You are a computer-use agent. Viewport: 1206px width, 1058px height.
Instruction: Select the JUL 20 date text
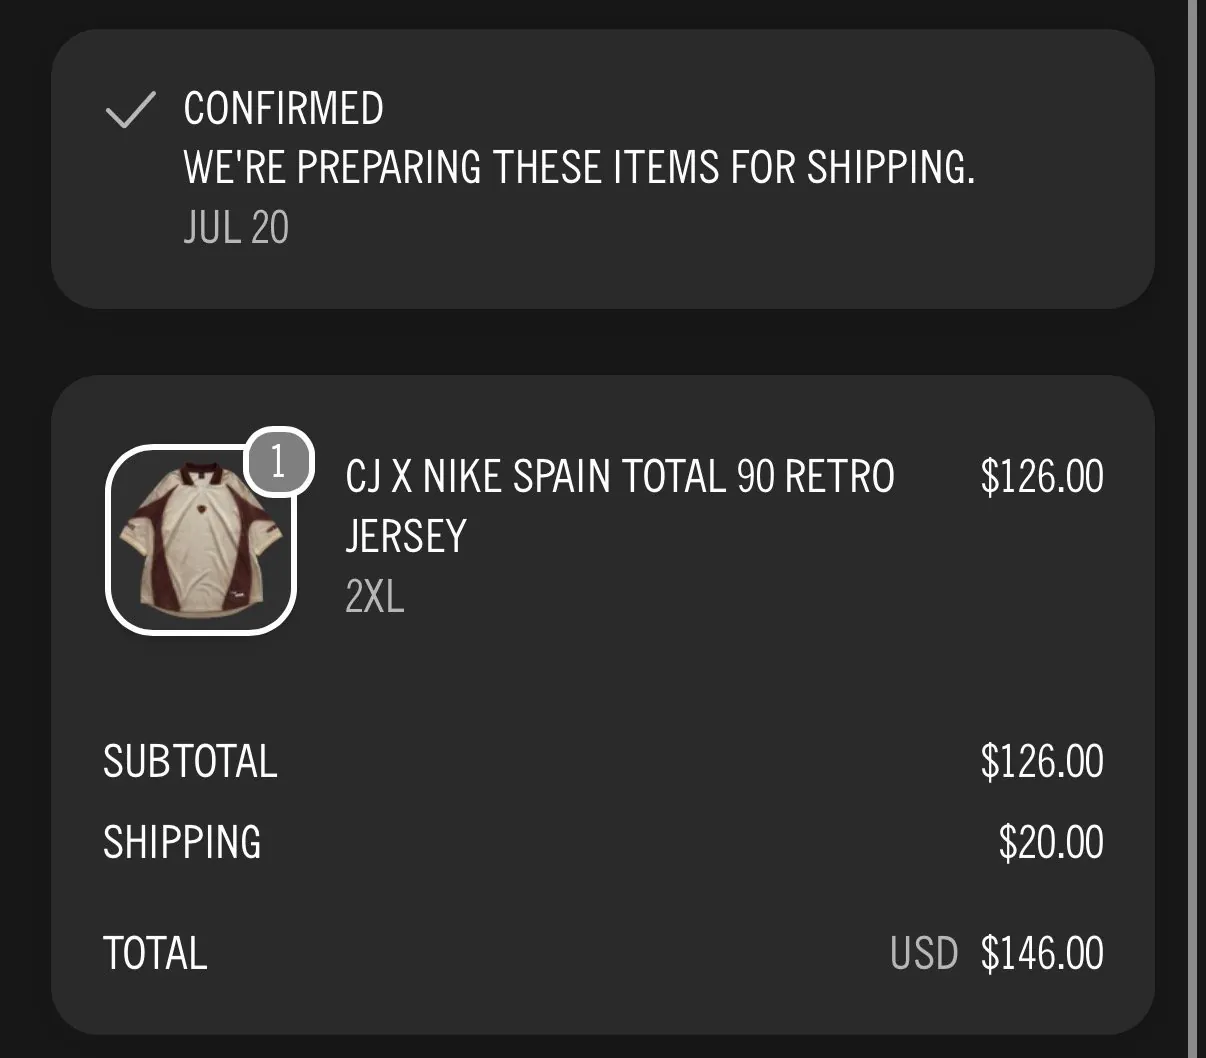point(236,228)
